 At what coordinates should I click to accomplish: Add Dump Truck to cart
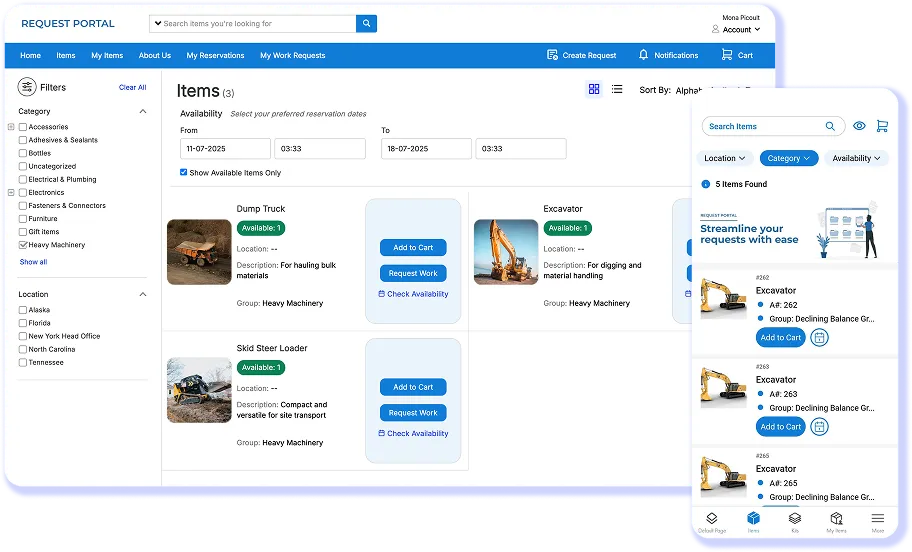tap(413, 247)
